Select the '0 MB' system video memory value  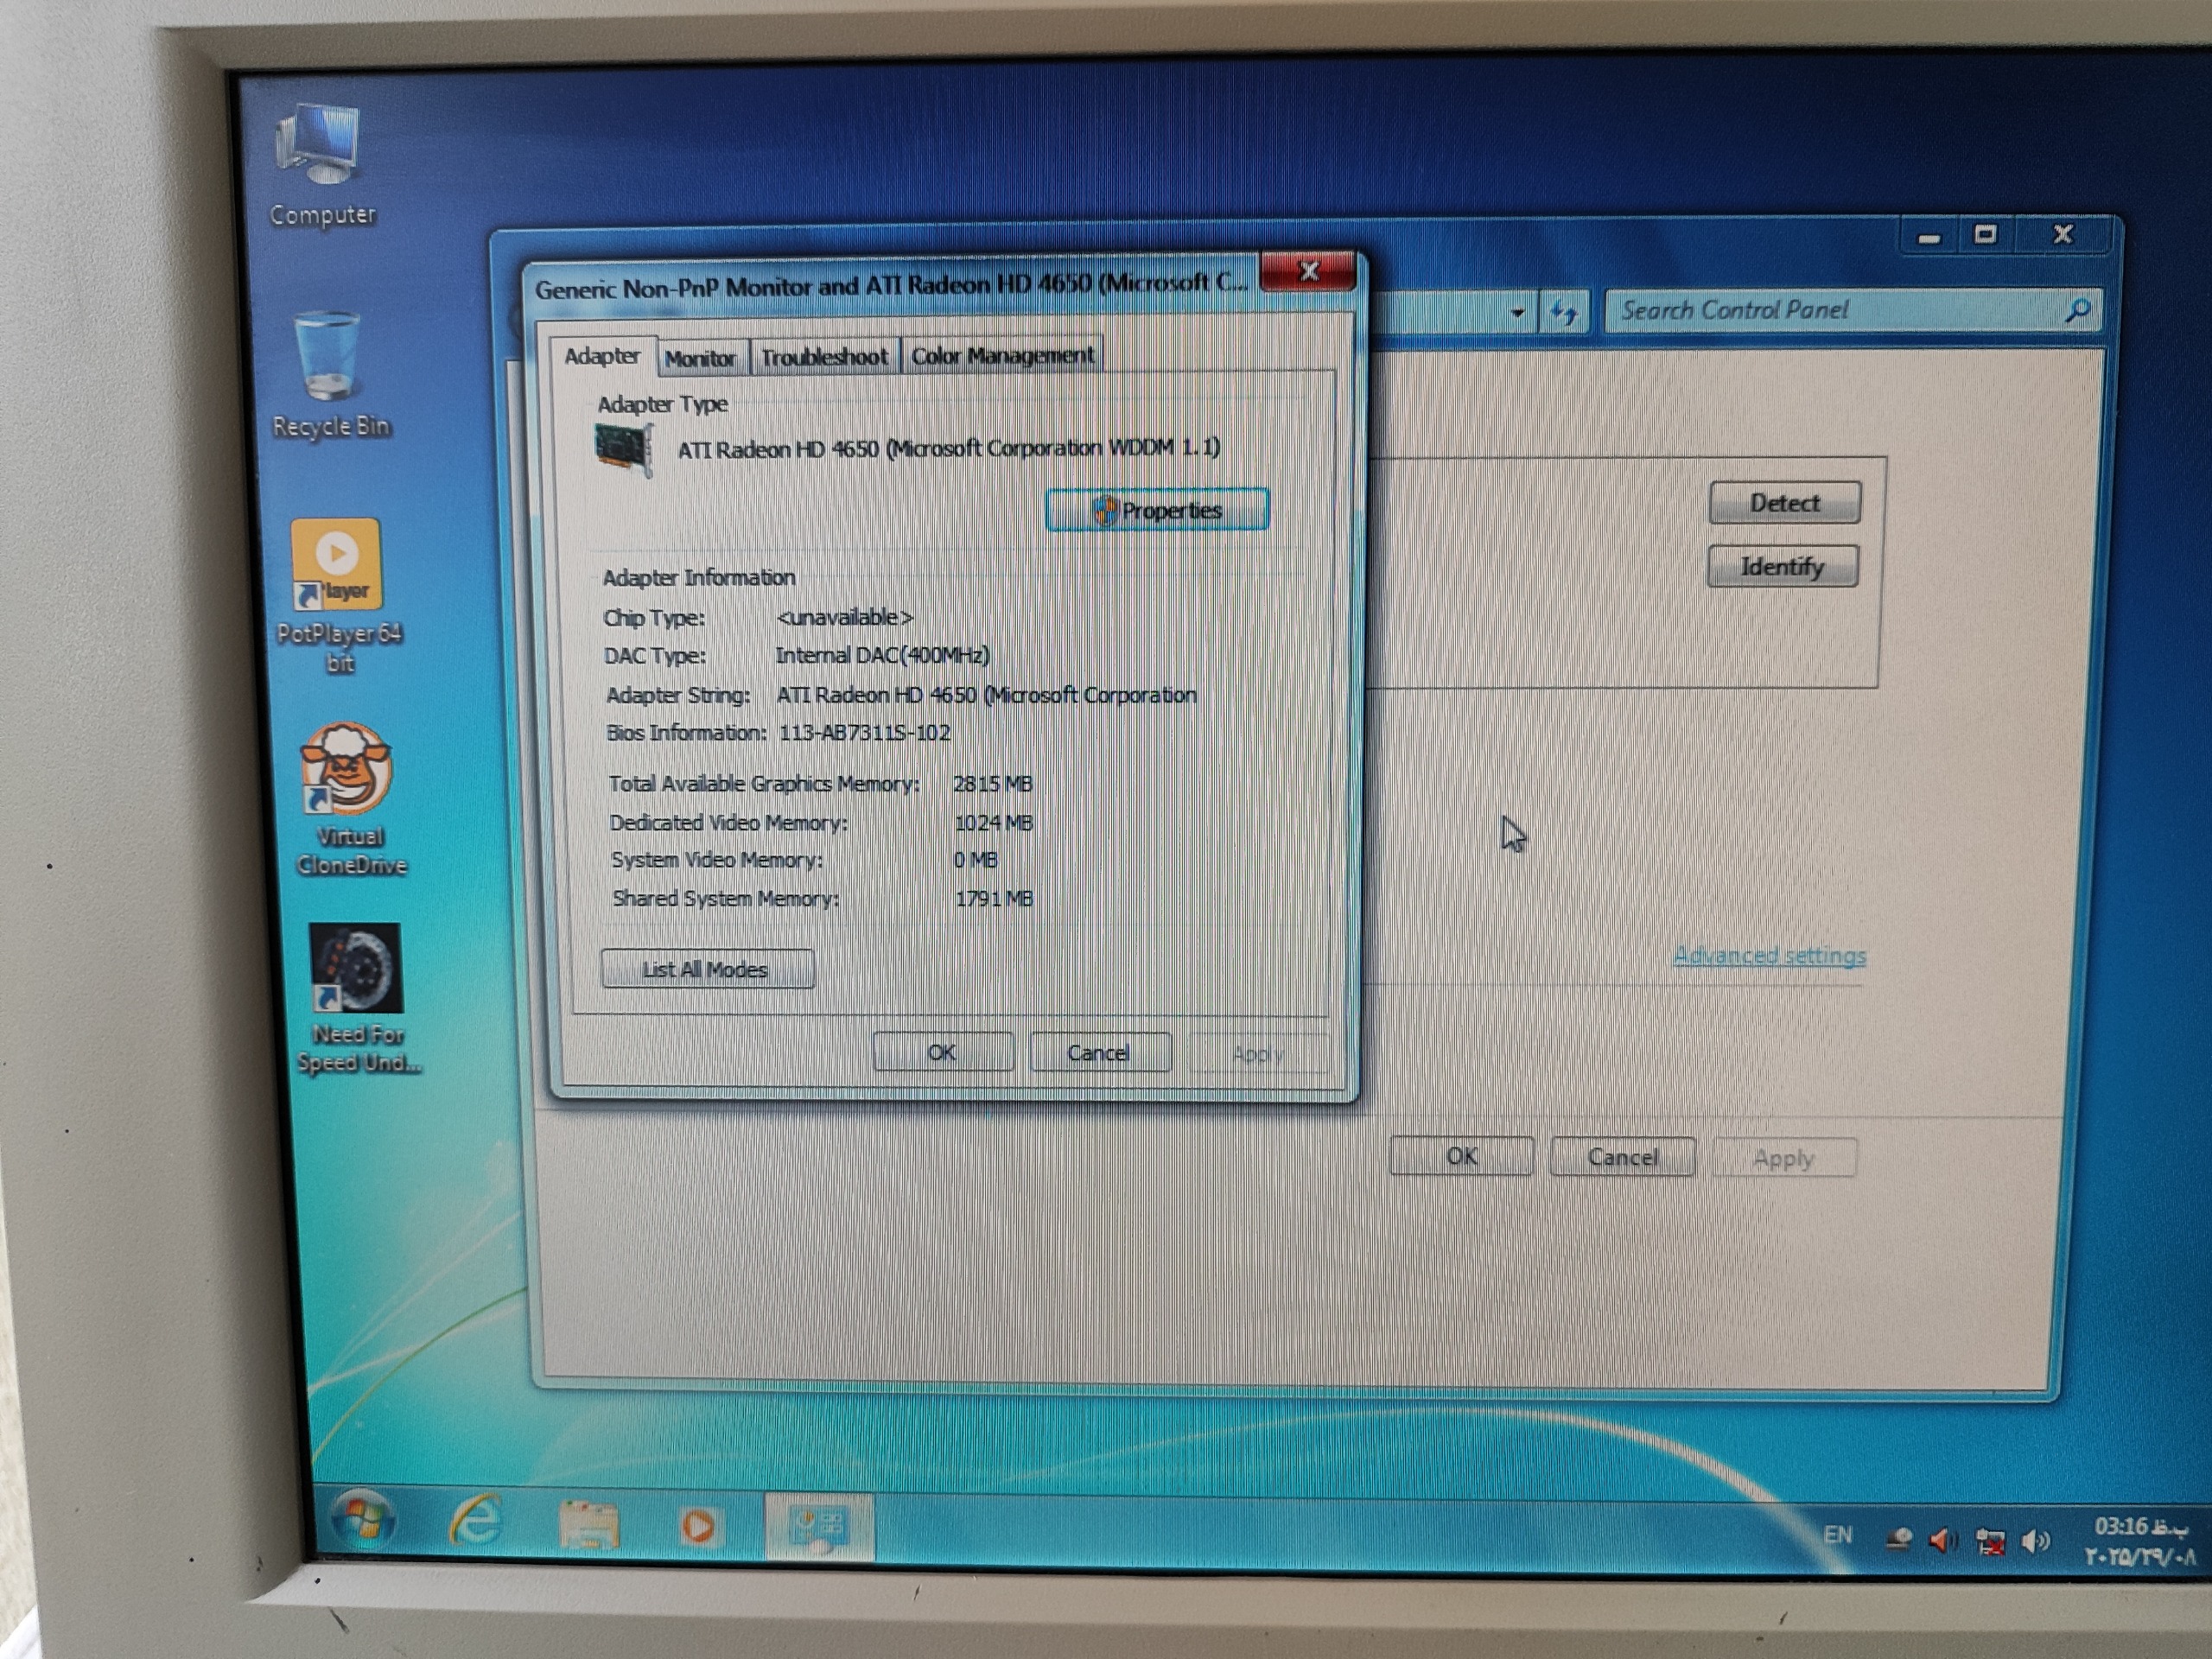(x=976, y=860)
